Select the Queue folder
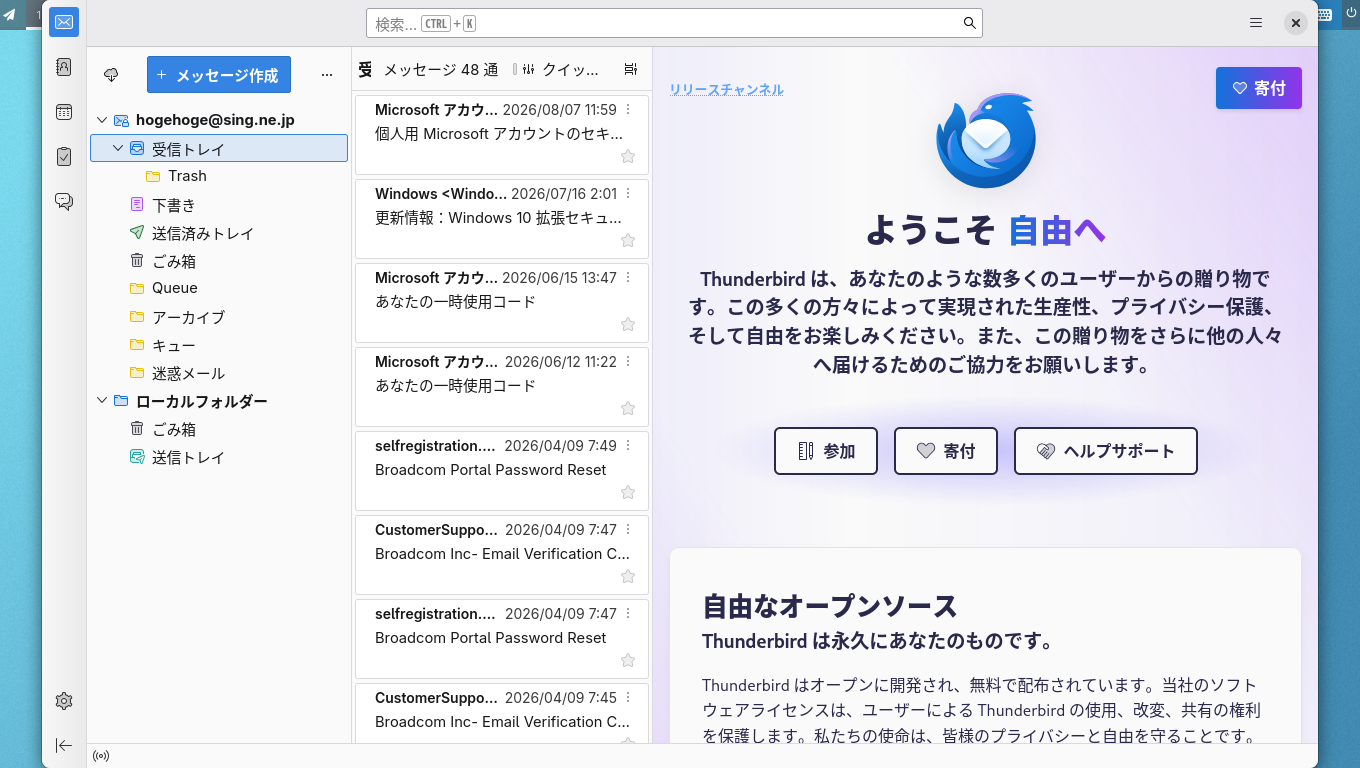The image size is (1360, 768). pyautogui.click(x=219, y=288)
